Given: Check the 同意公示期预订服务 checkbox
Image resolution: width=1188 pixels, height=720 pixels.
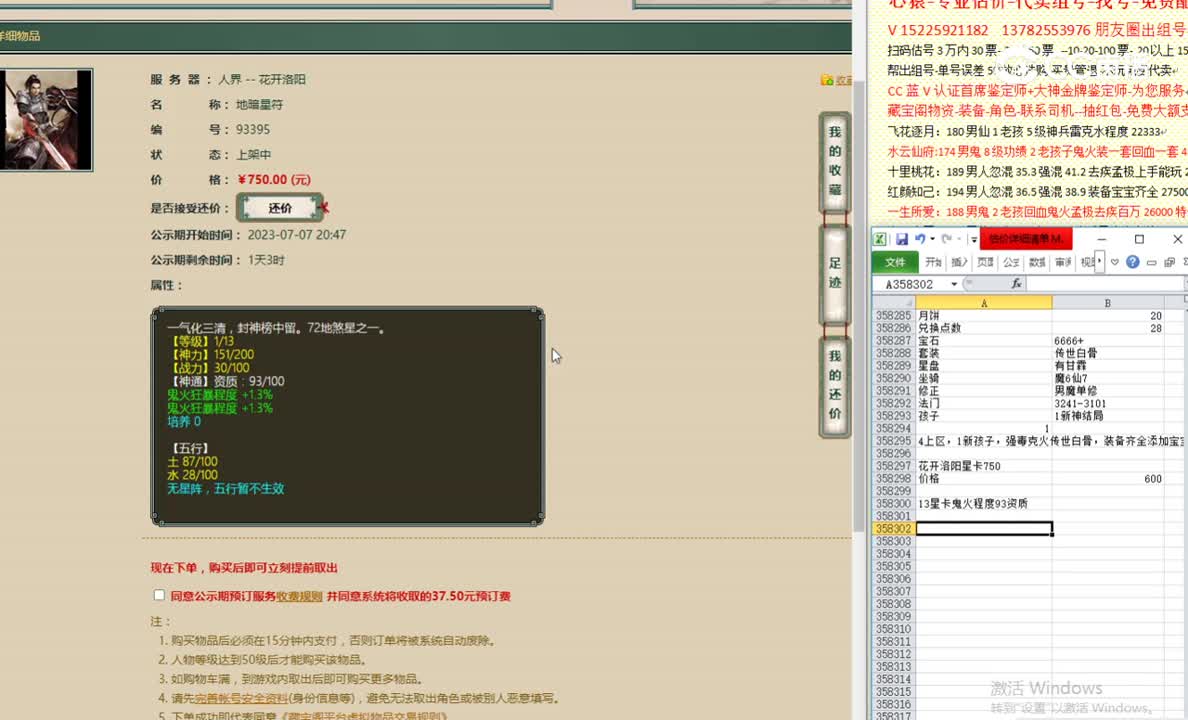Looking at the screenshot, I should pyautogui.click(x=159, y=595).
